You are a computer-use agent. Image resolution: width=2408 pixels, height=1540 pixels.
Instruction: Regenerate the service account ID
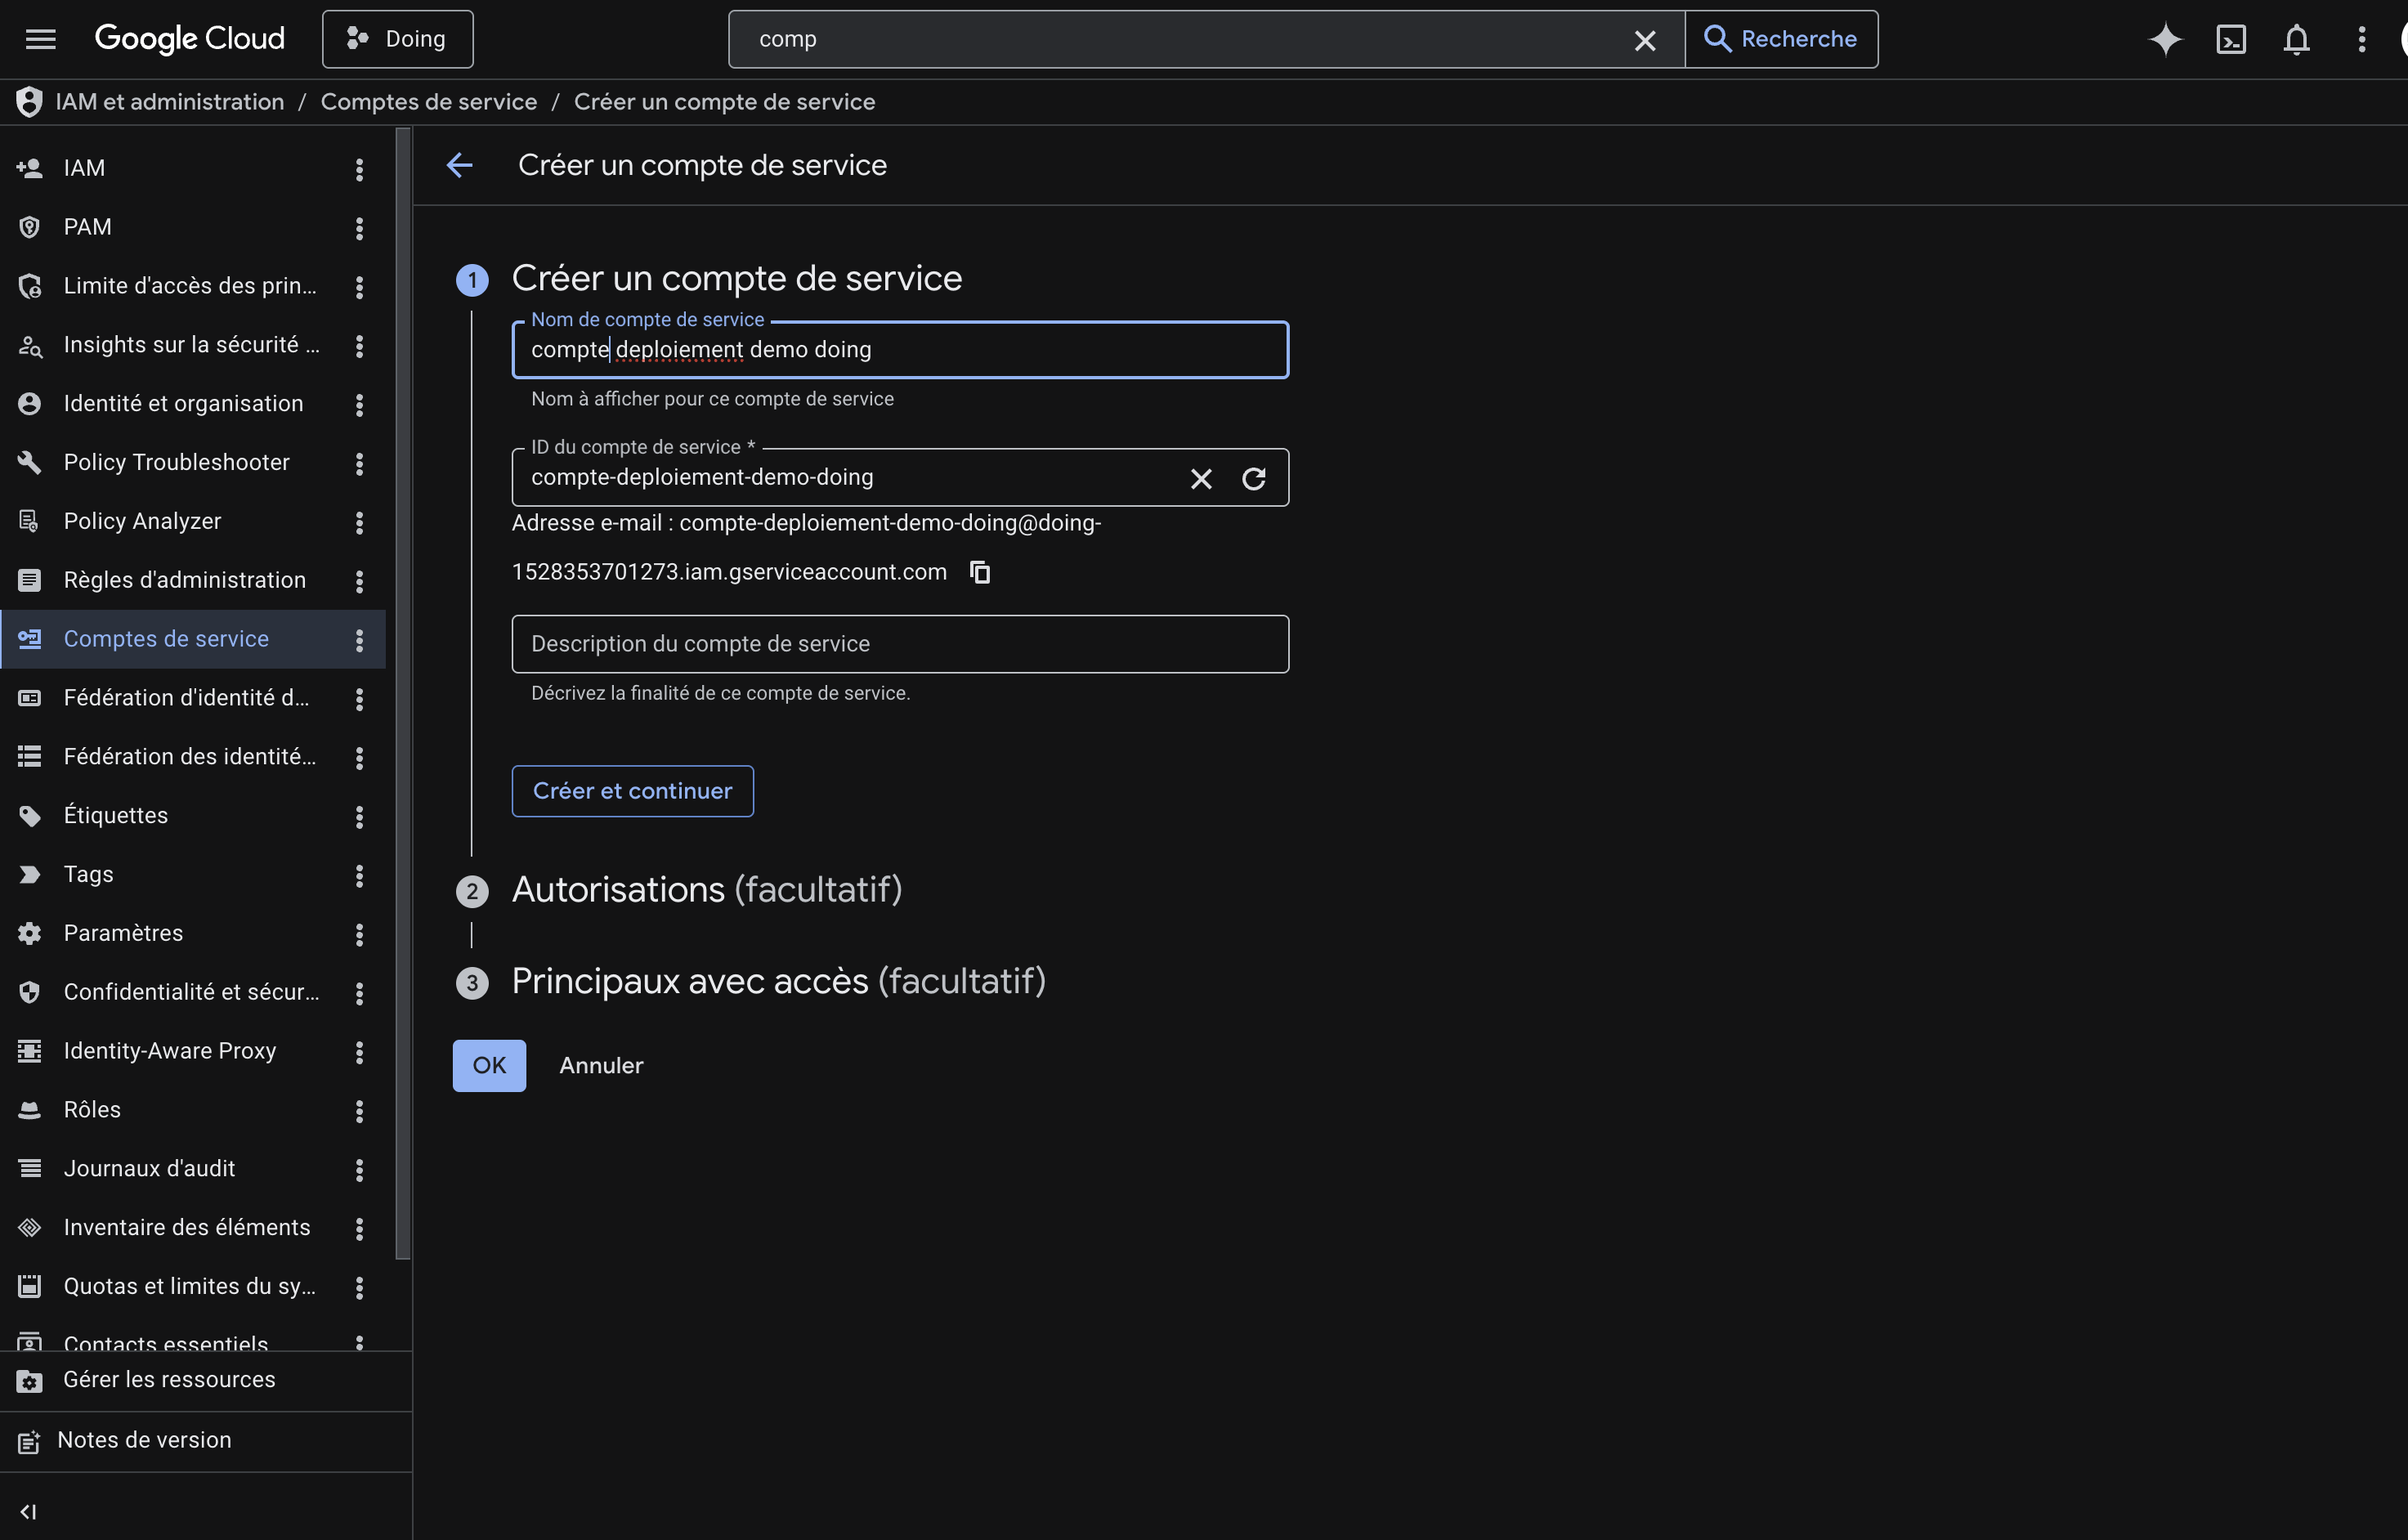click(x=1253, y=479)
